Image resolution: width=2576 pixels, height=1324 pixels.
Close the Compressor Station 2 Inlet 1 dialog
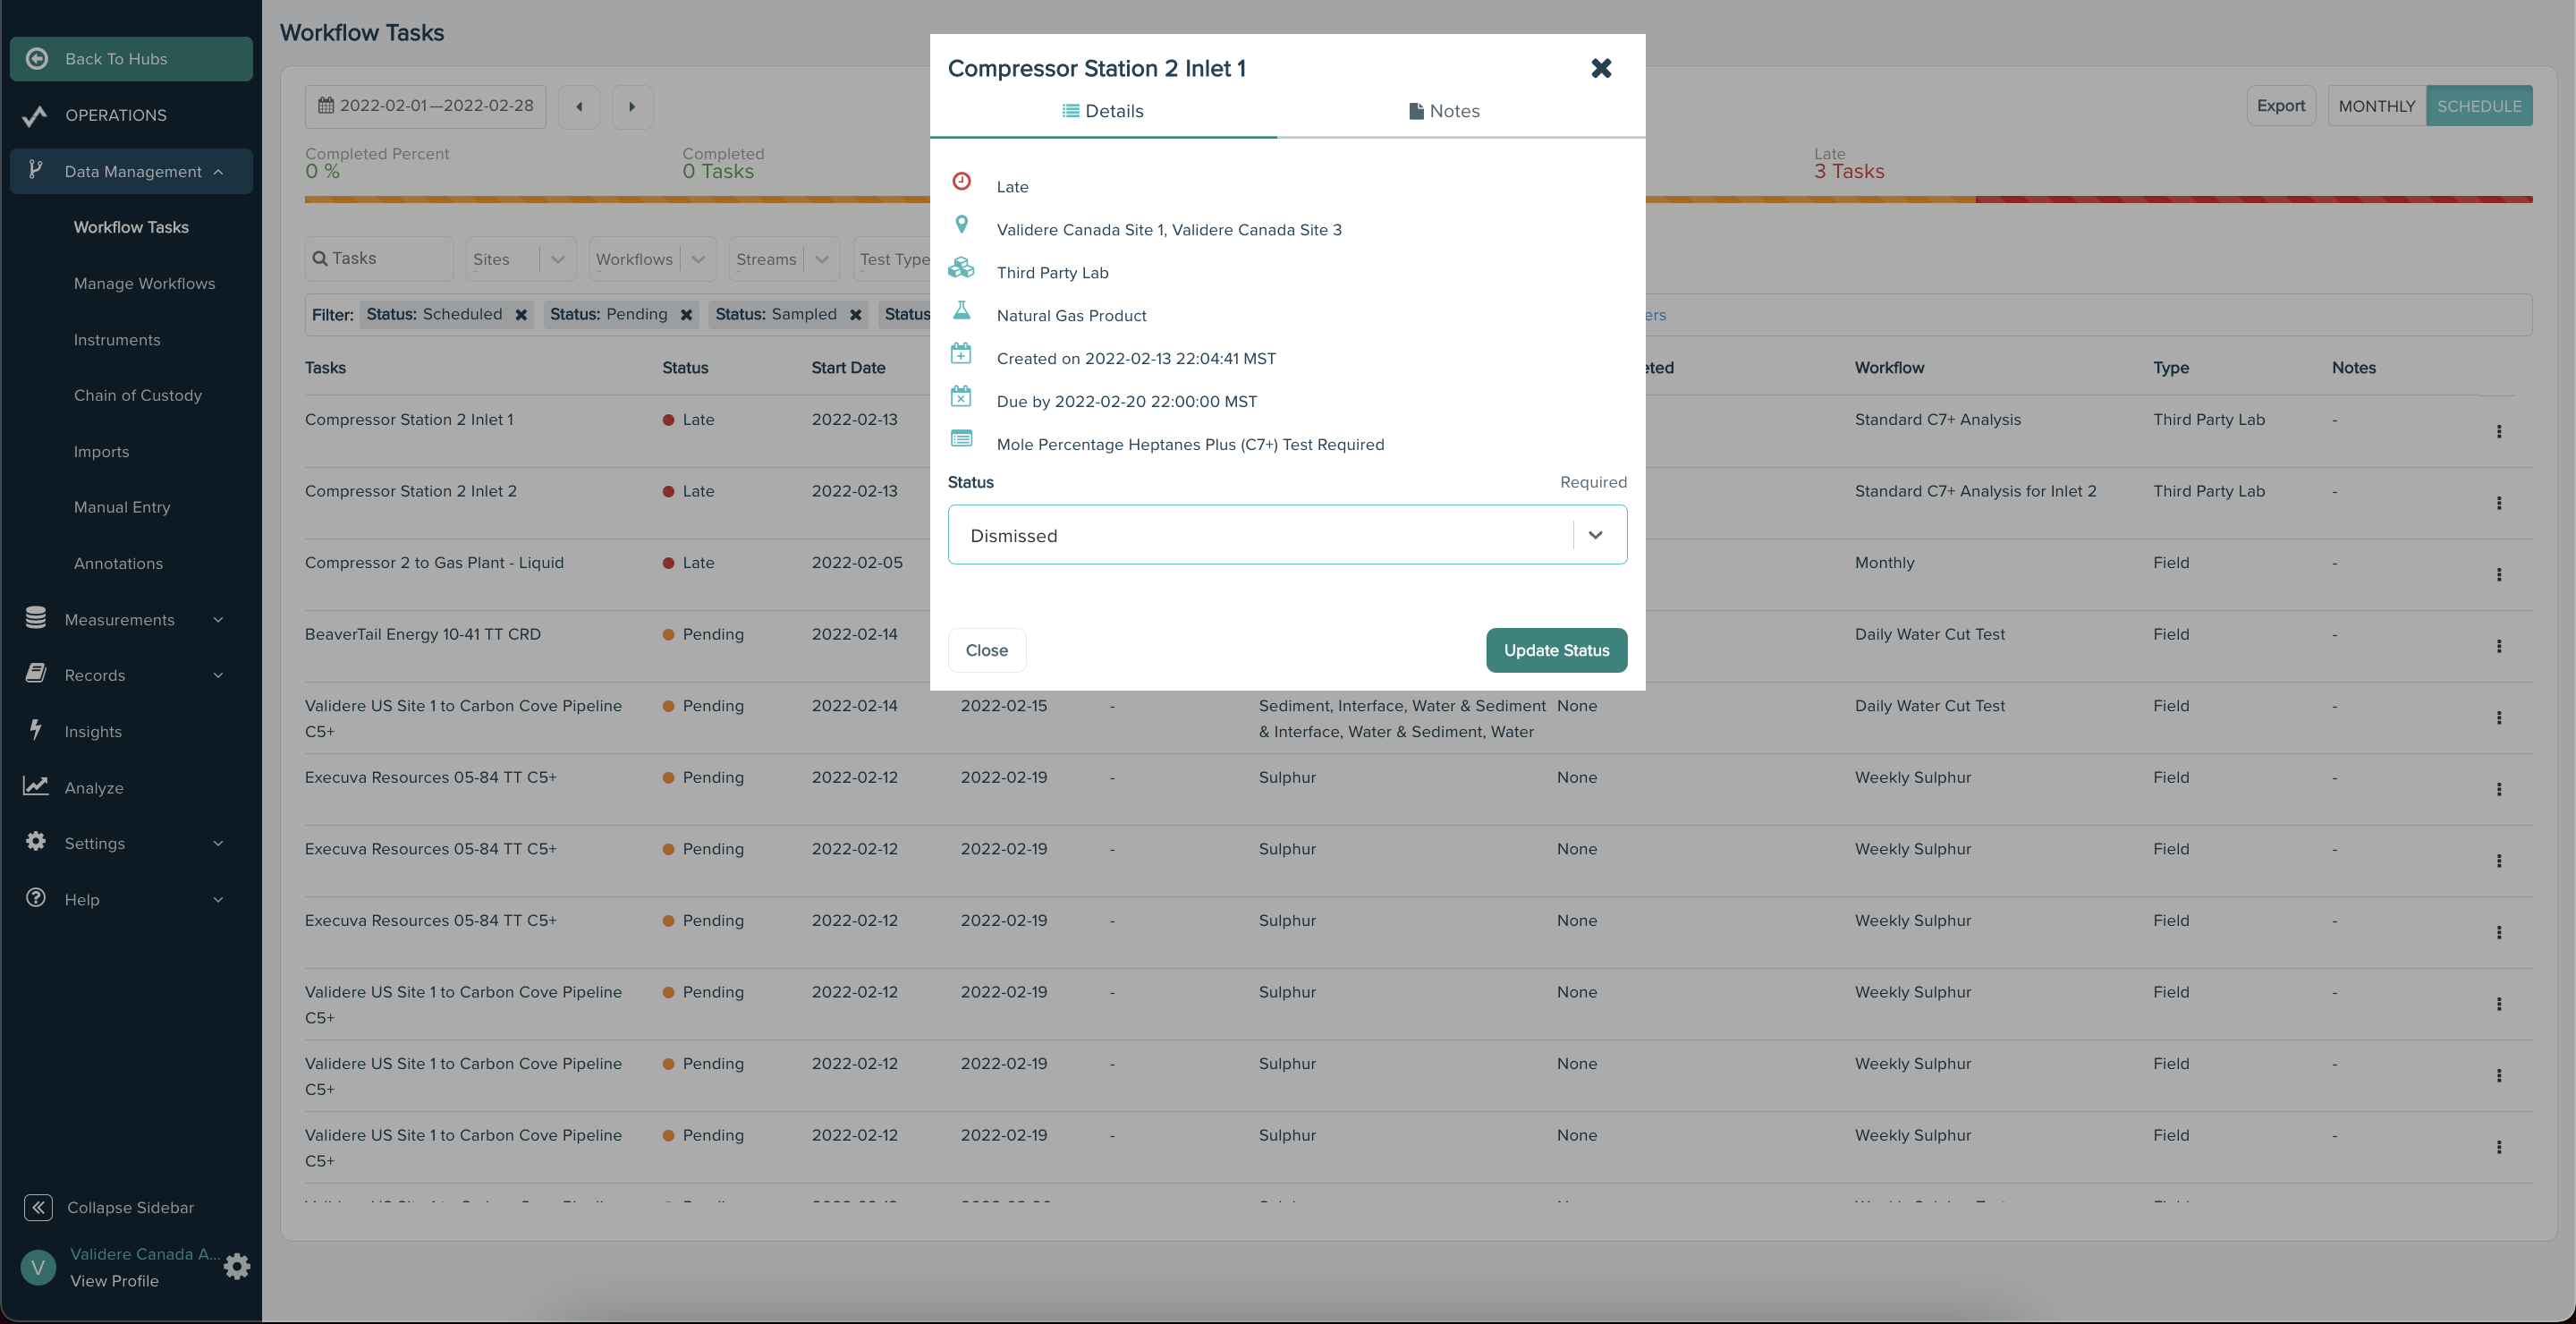1601,68
